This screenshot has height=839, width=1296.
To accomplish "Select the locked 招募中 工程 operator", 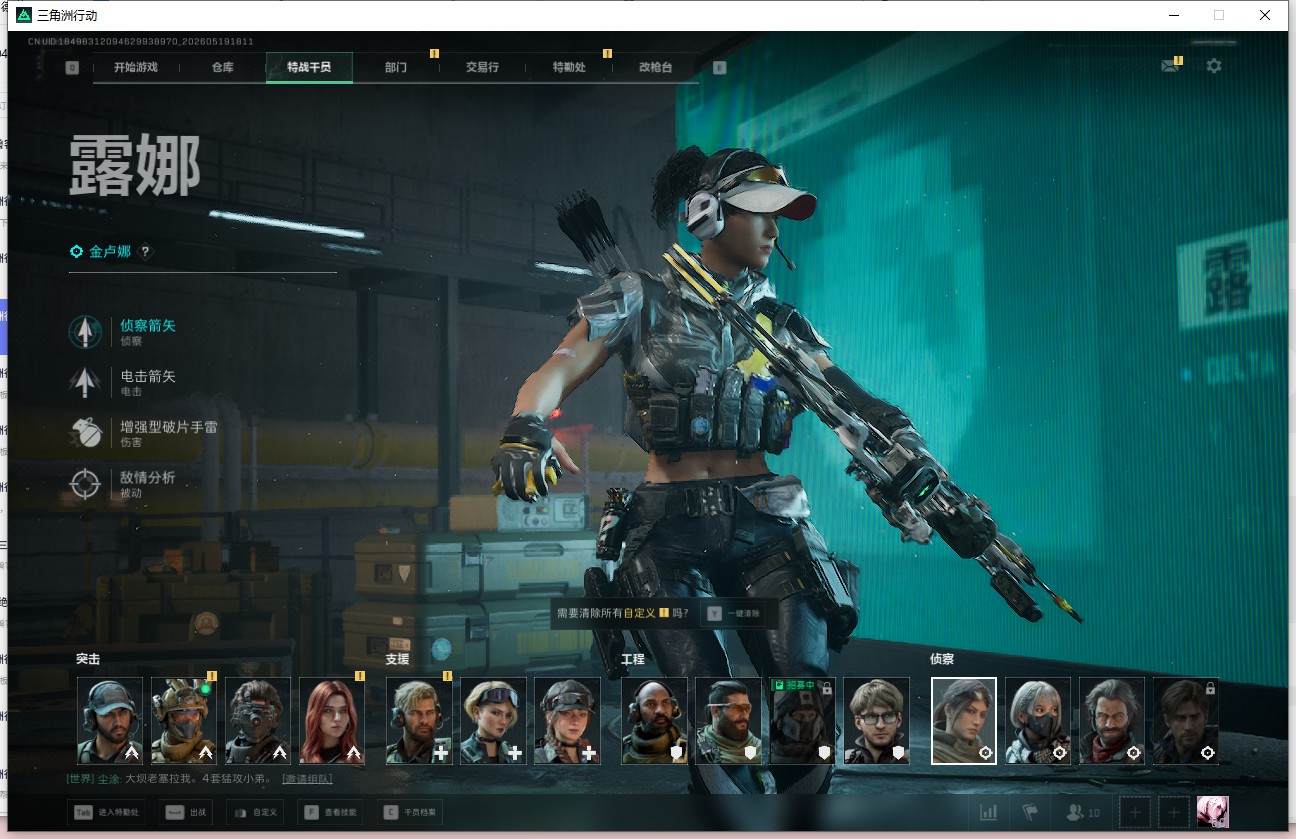I will (802, 721).
